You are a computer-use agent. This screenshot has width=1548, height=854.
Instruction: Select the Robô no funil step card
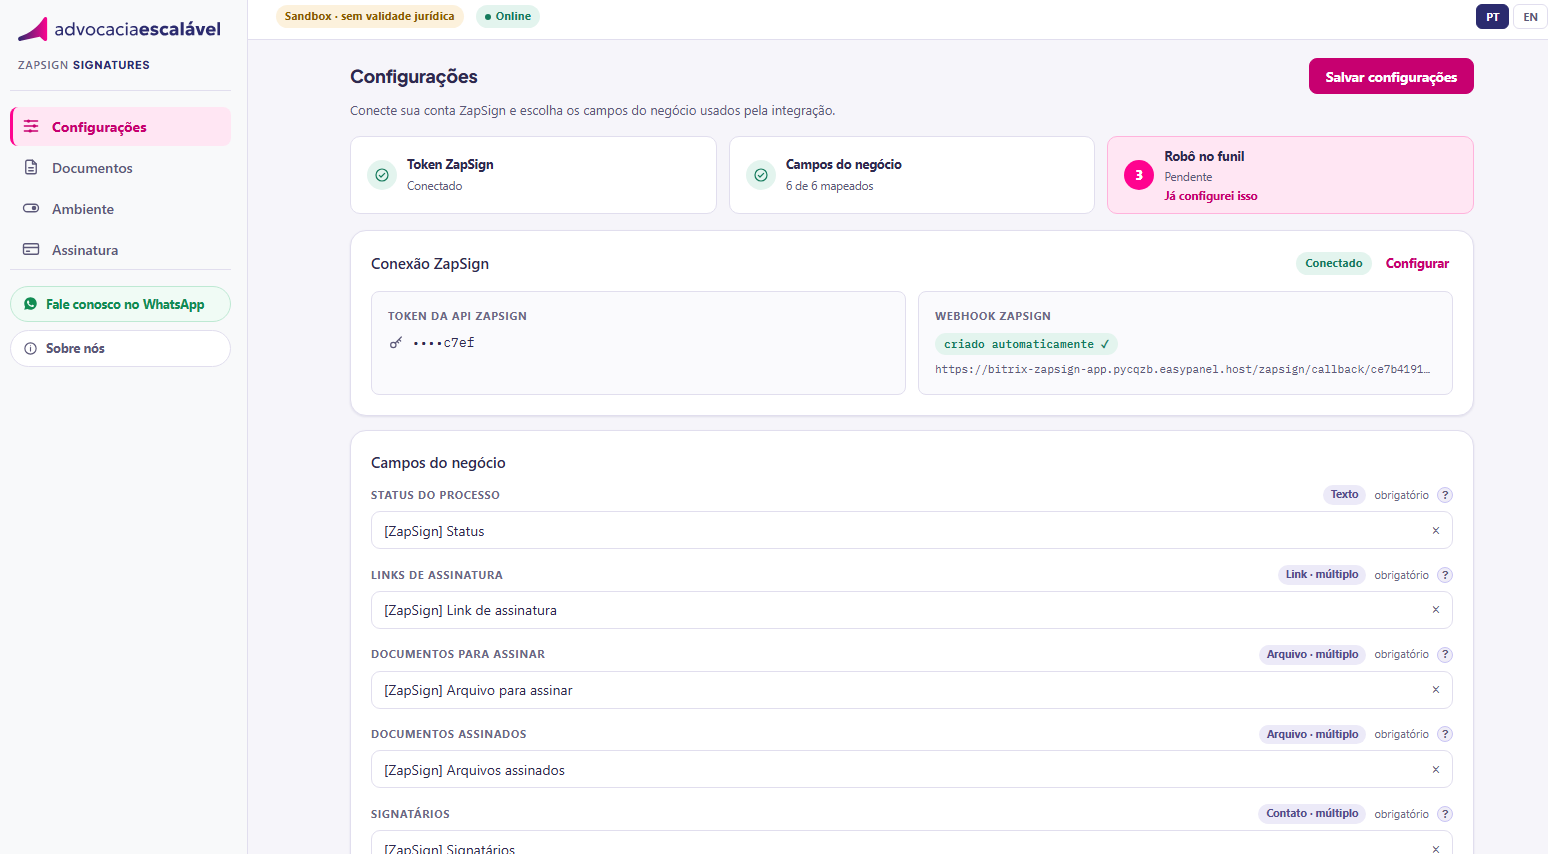[1290, 175]
